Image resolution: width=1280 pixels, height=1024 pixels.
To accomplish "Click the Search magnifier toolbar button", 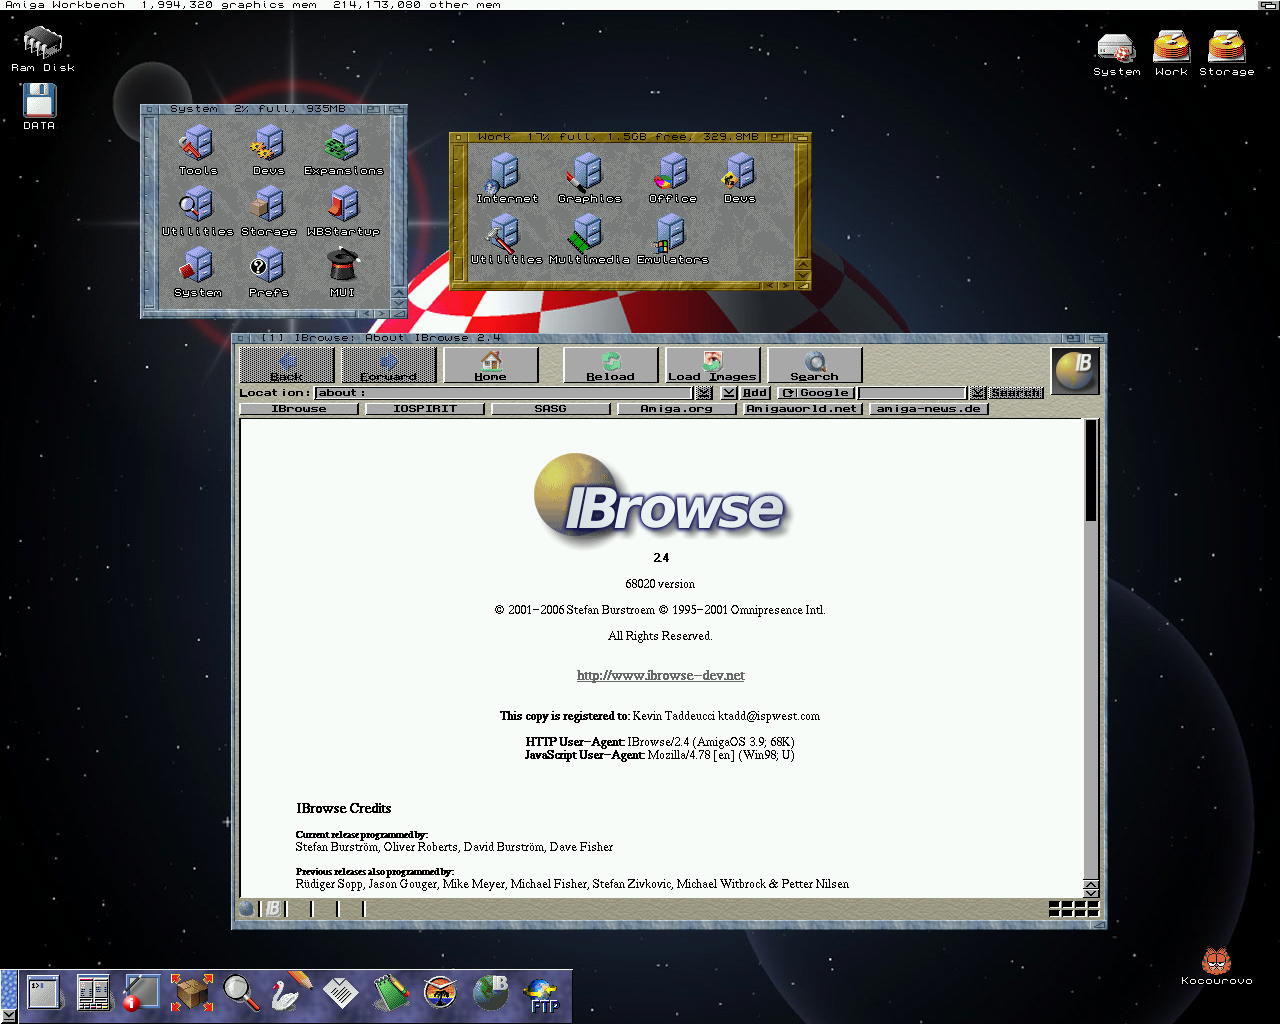I will tap(814, 365).
